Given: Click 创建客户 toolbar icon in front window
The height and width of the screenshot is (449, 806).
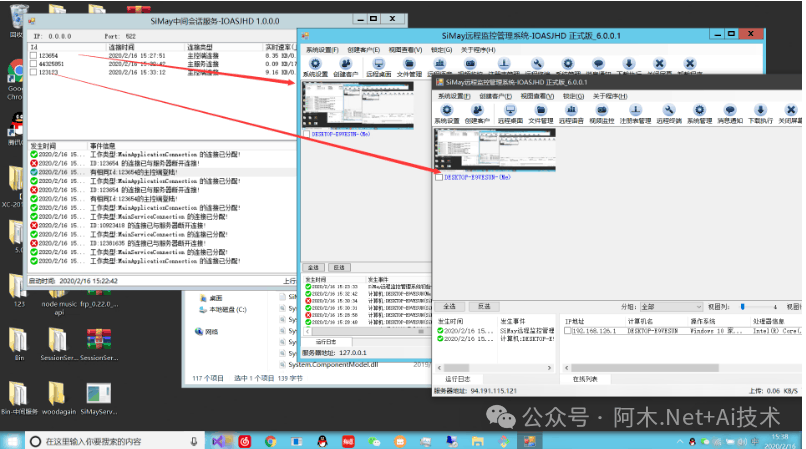Looking at the screenshot, I should (x=477, y=114).
